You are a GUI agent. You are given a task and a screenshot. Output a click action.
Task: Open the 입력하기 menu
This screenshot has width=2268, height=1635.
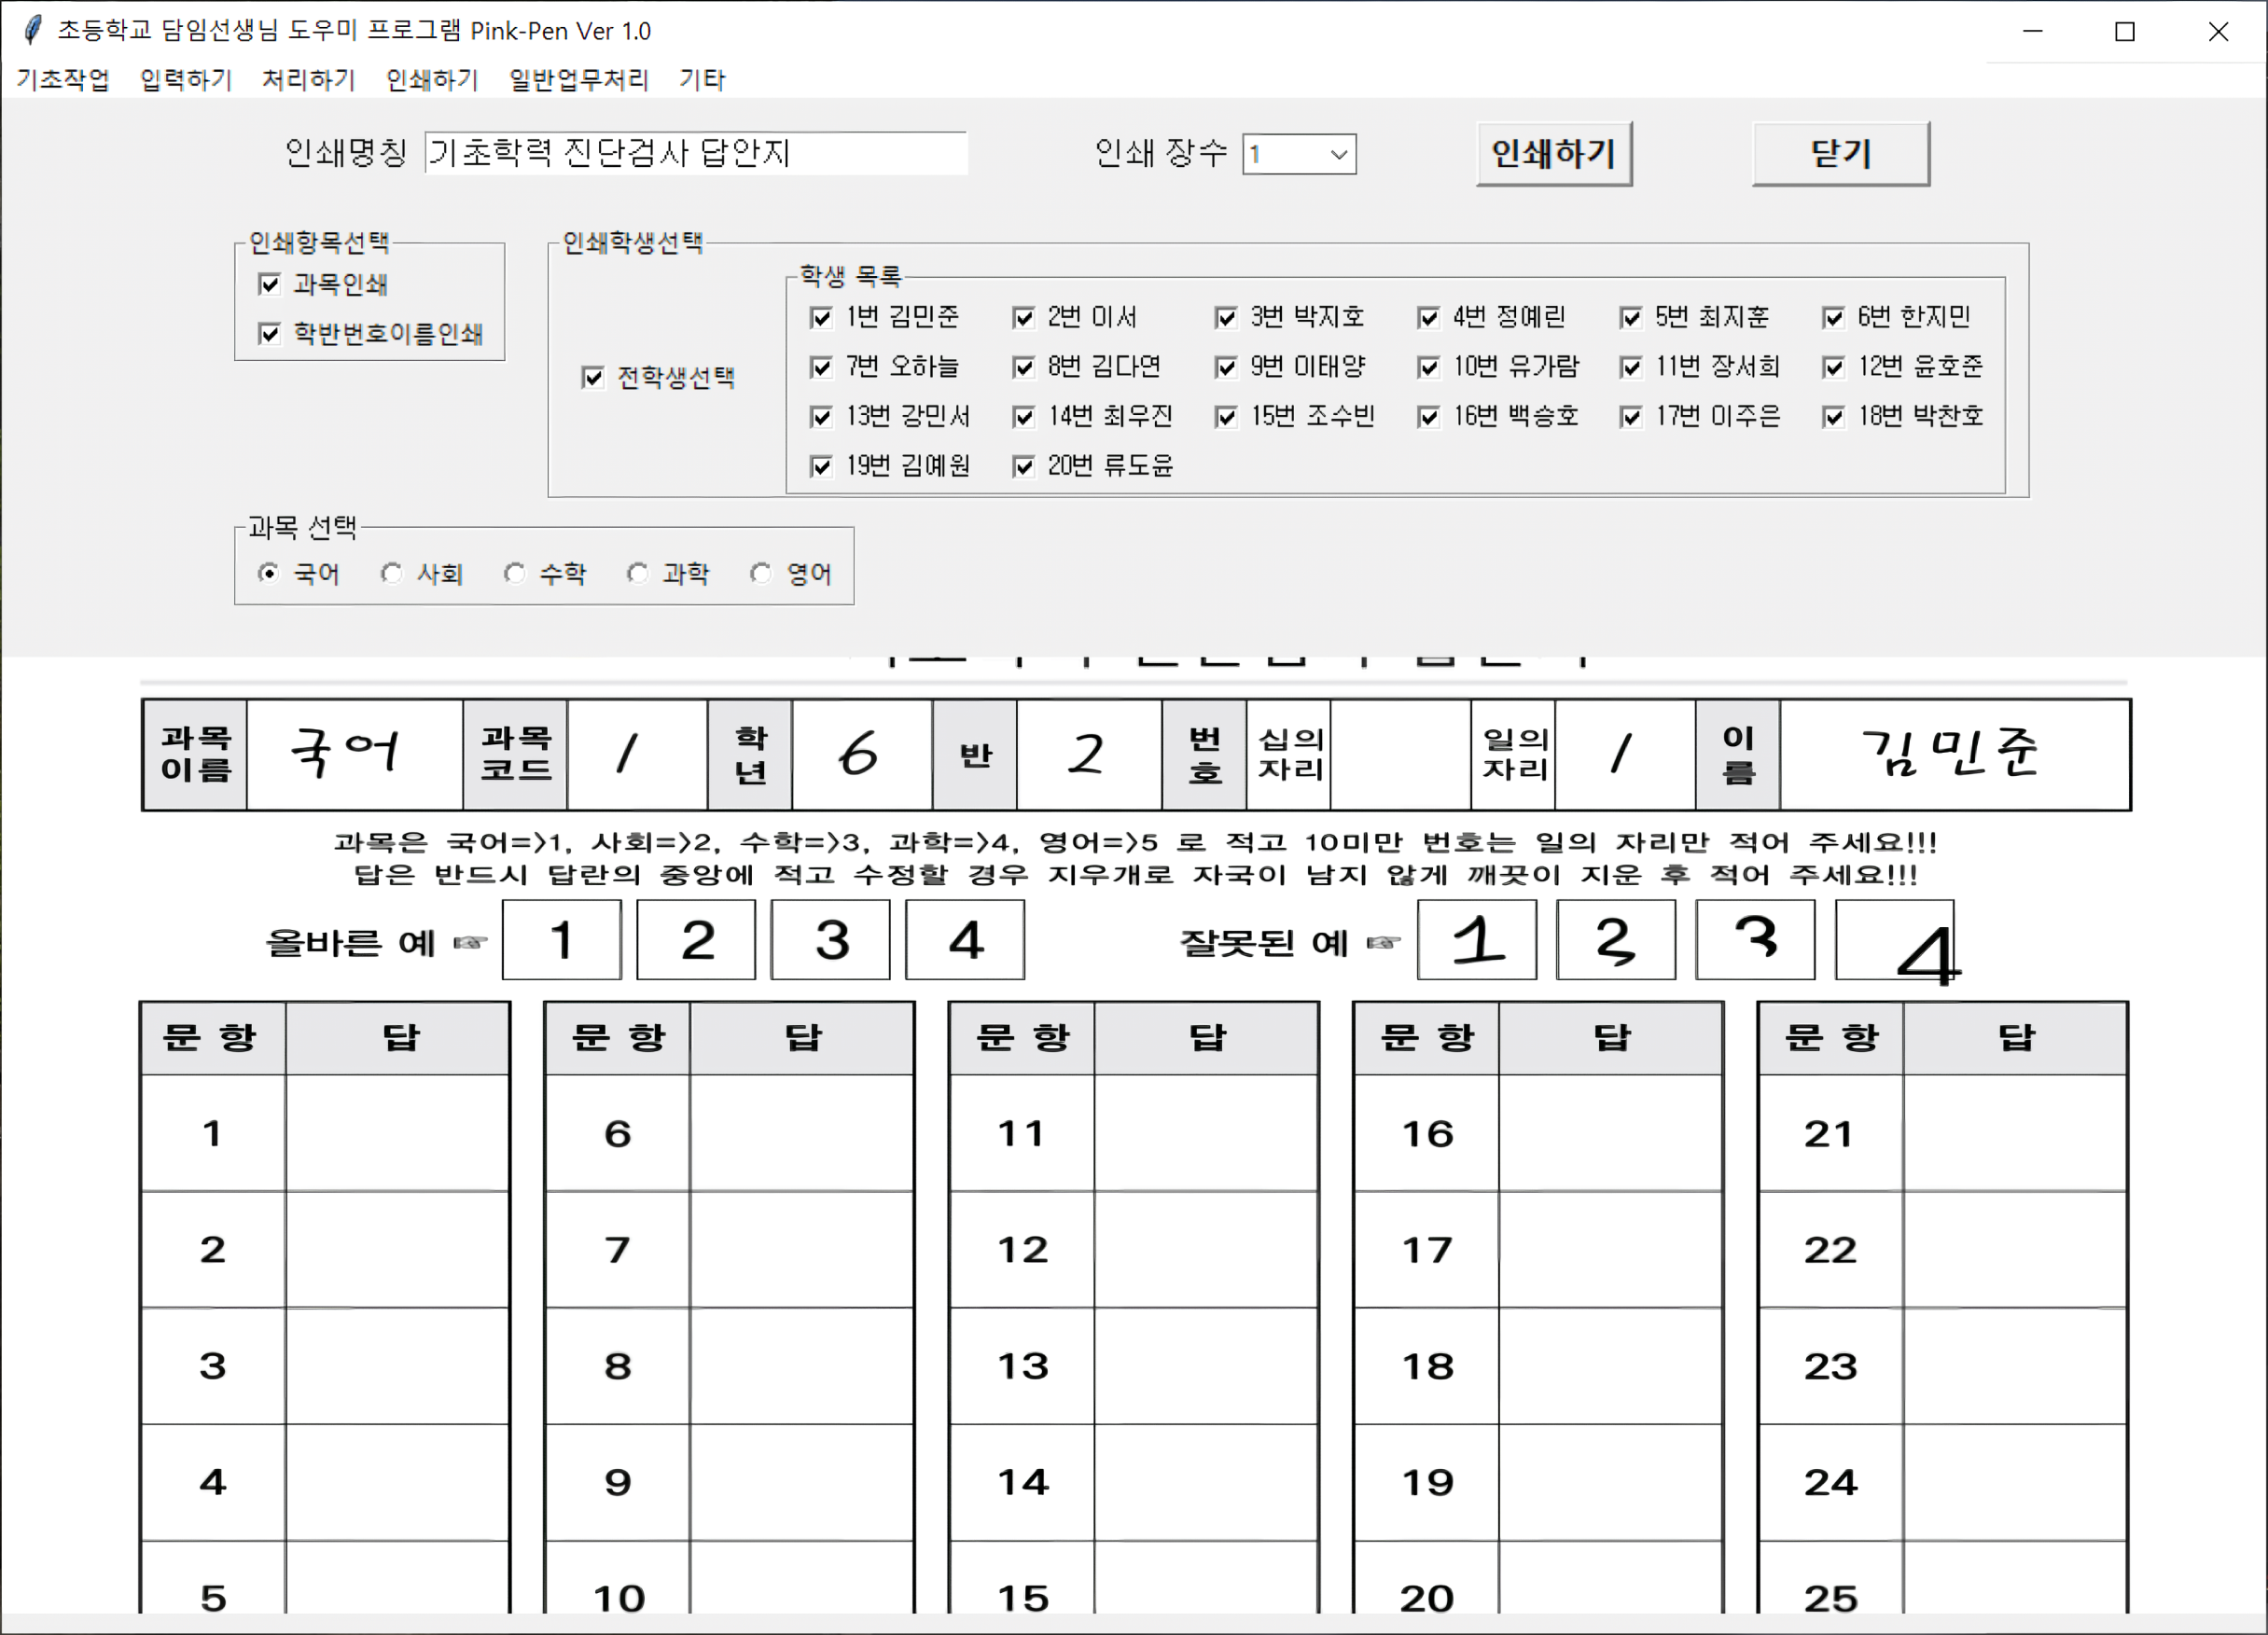(x=186, y=79)
